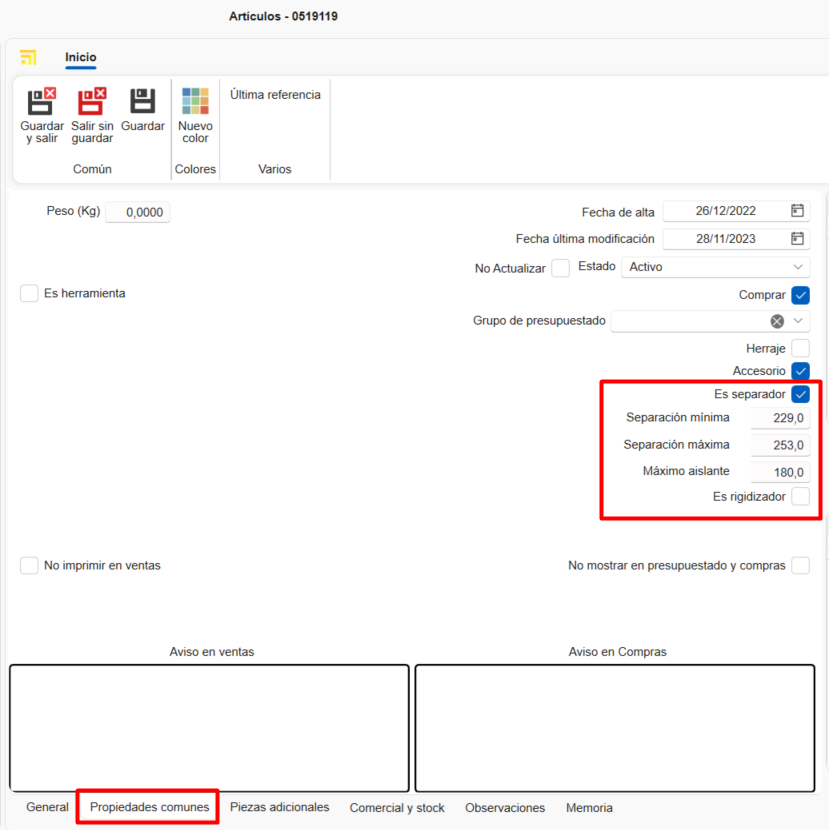
Task: Open the Comercial y stock tab
Action: pyautogui.click(x=397, y=808)
